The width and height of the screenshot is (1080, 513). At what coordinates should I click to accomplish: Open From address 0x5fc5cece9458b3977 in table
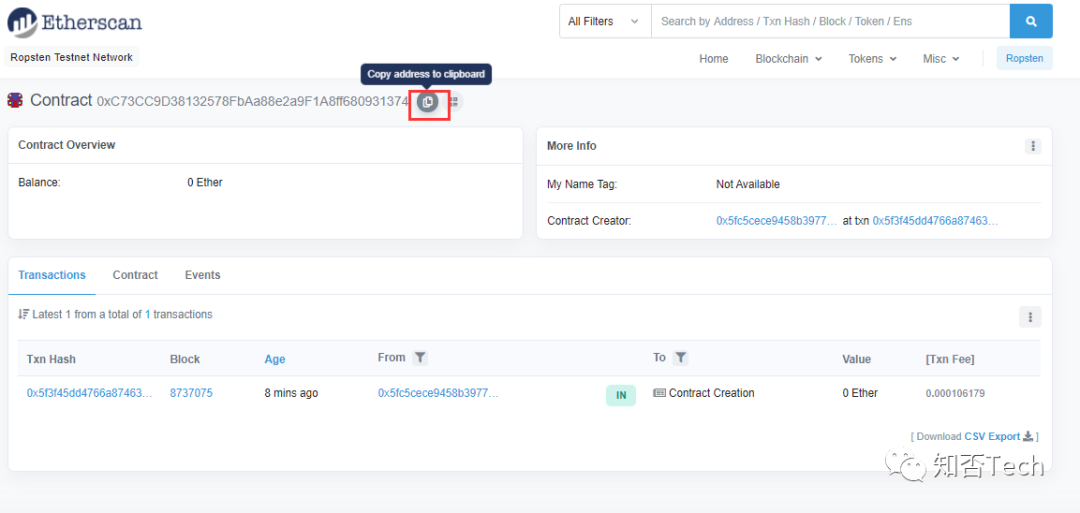pyautogui.click(x=438, y=393)
